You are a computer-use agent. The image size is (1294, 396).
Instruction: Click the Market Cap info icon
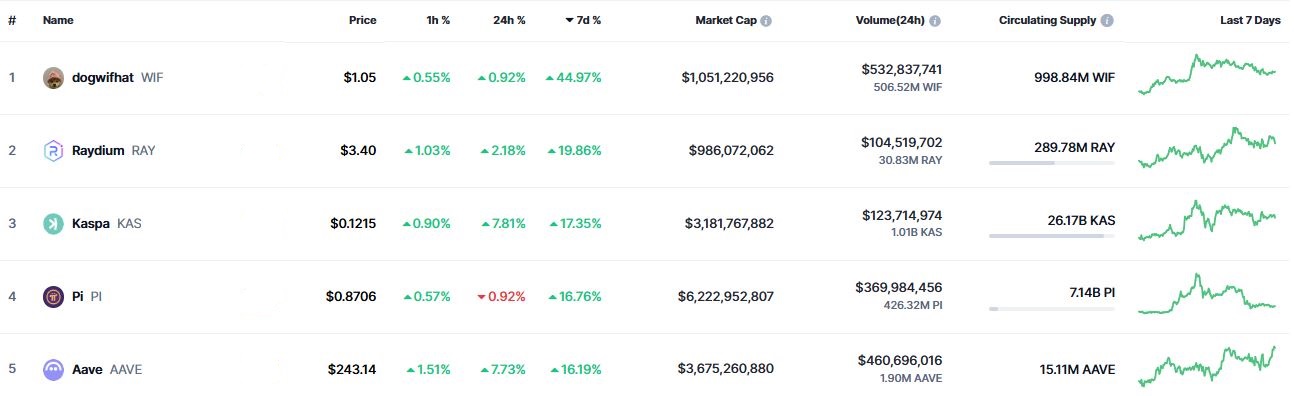tap(766, 21)
